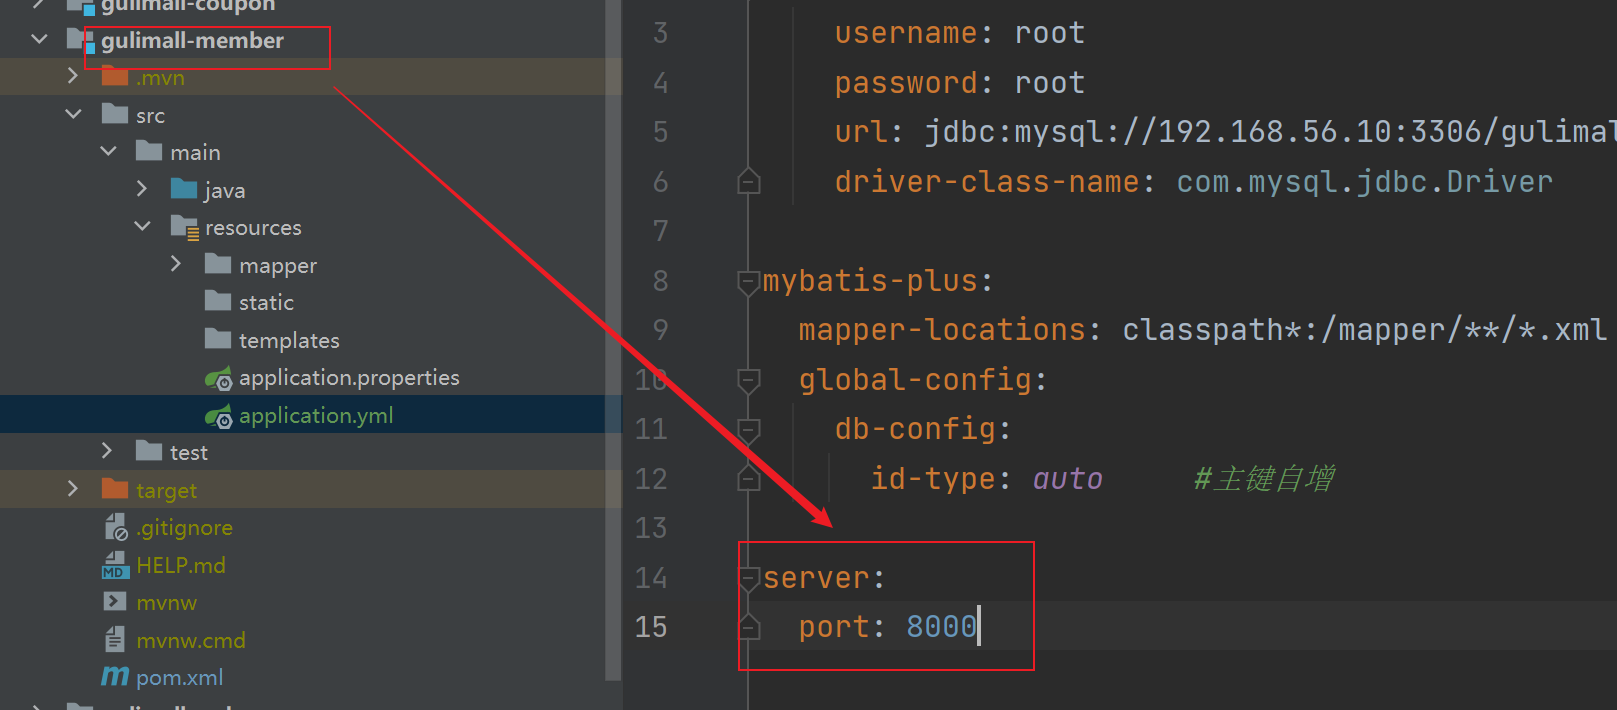1617x710 pixels.
Task: Select the test folder label
Action: coord(189,453)
